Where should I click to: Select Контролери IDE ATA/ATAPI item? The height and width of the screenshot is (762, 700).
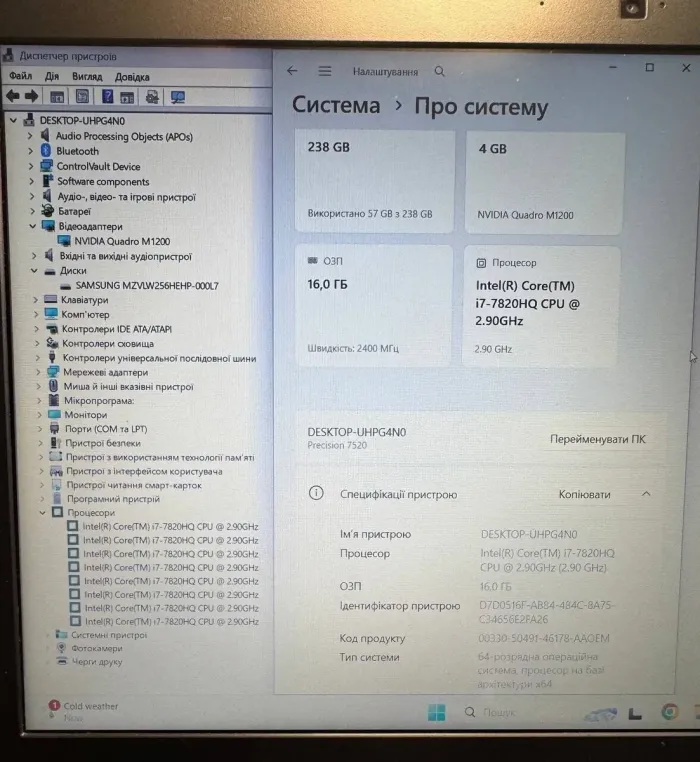[x=117, y=329]
